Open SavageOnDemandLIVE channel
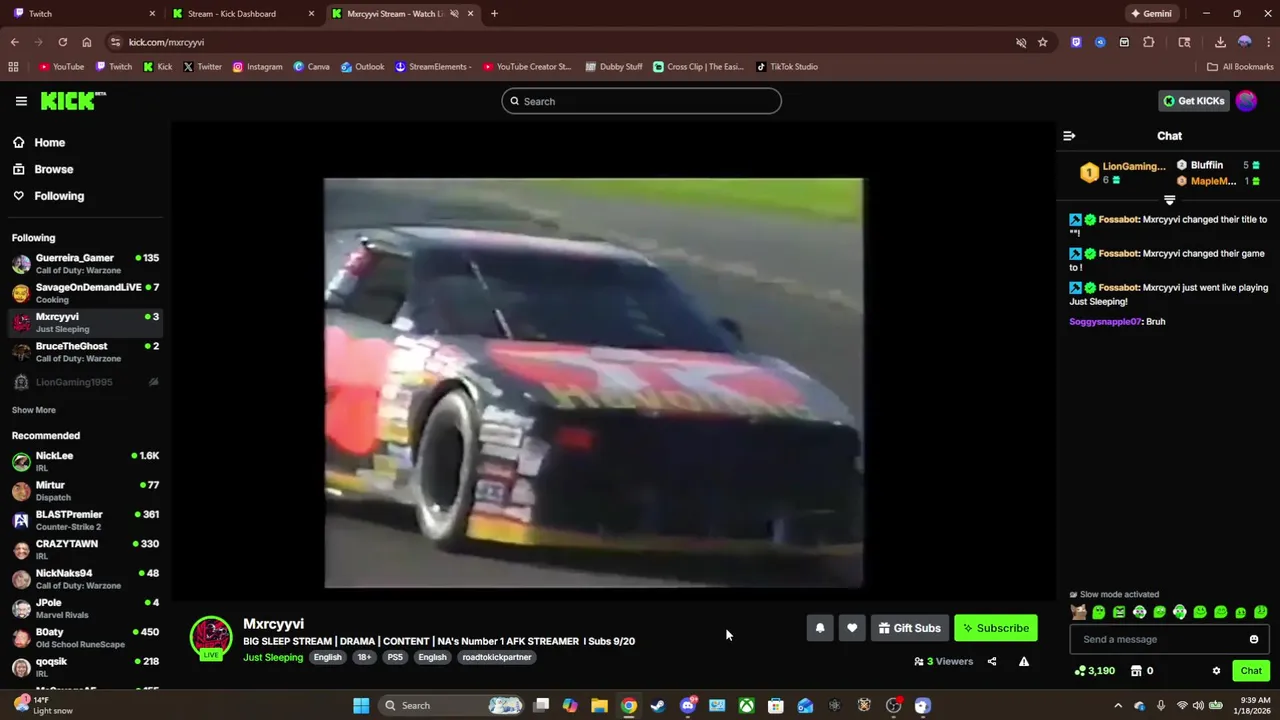 click(x=85, y=293)
